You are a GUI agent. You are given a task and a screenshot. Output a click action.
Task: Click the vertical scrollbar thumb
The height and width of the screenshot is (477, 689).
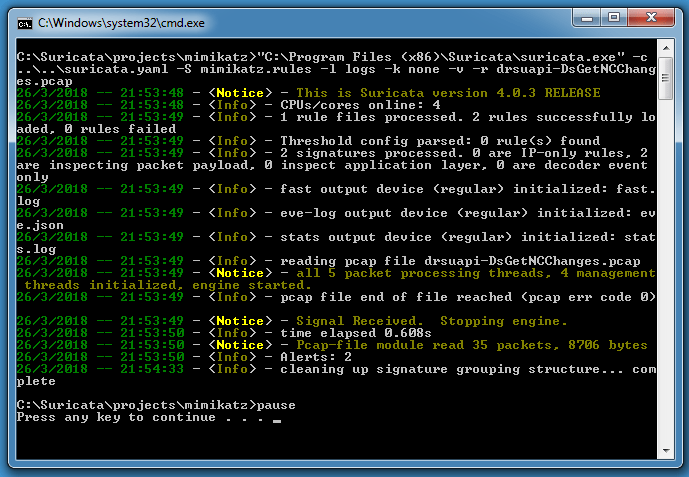pos(666,80)
